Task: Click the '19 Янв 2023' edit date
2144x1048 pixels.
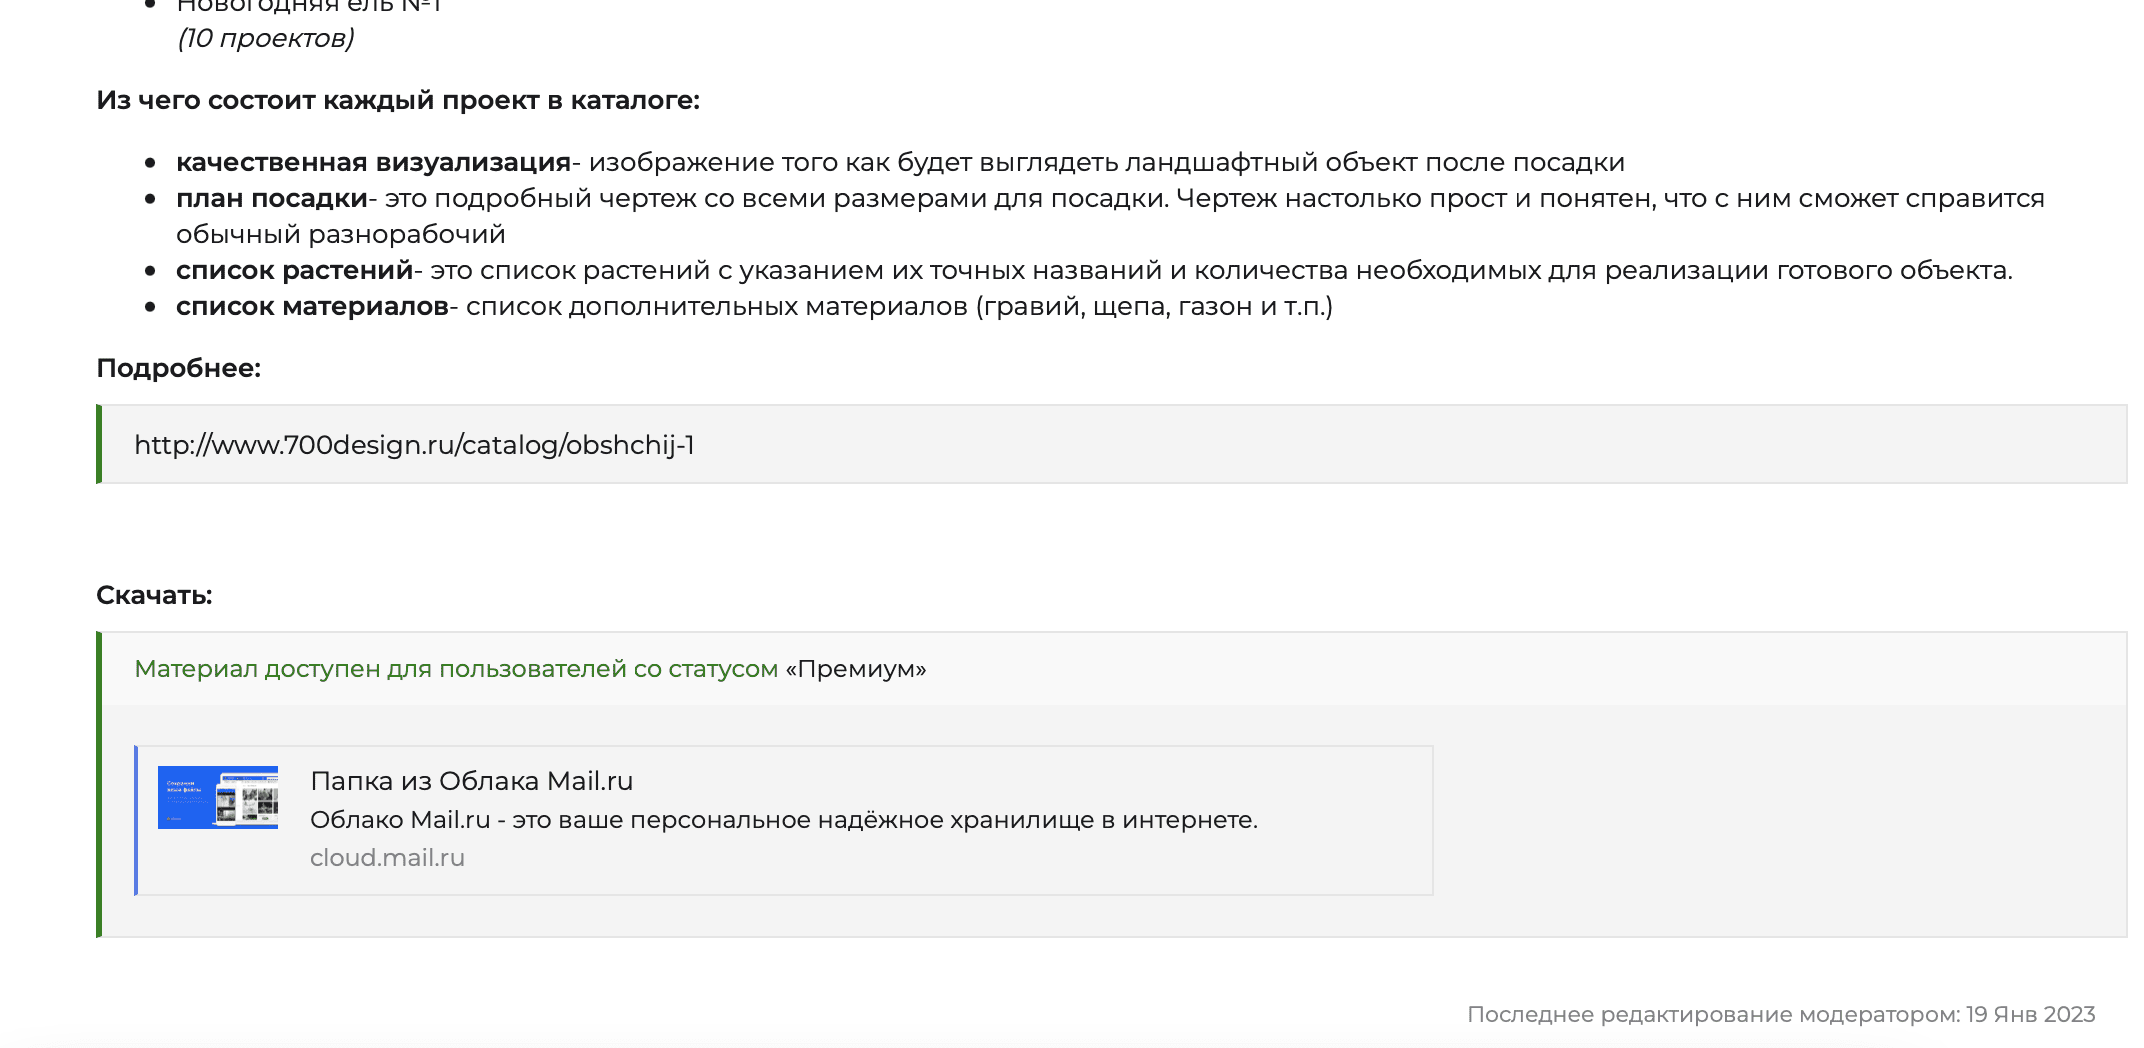Action: click(x=2030, y=1014)
